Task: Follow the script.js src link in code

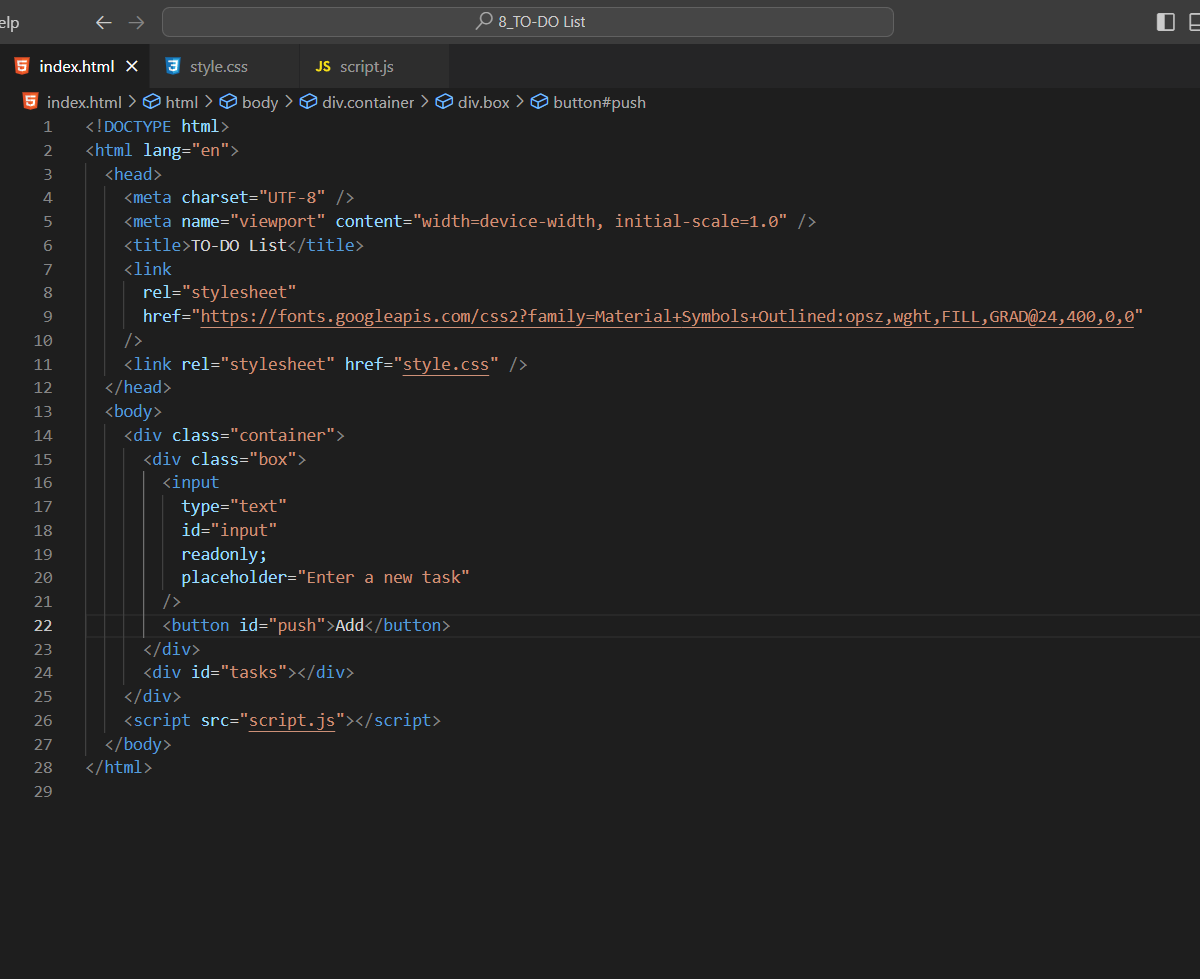Action: coord(292,720)
